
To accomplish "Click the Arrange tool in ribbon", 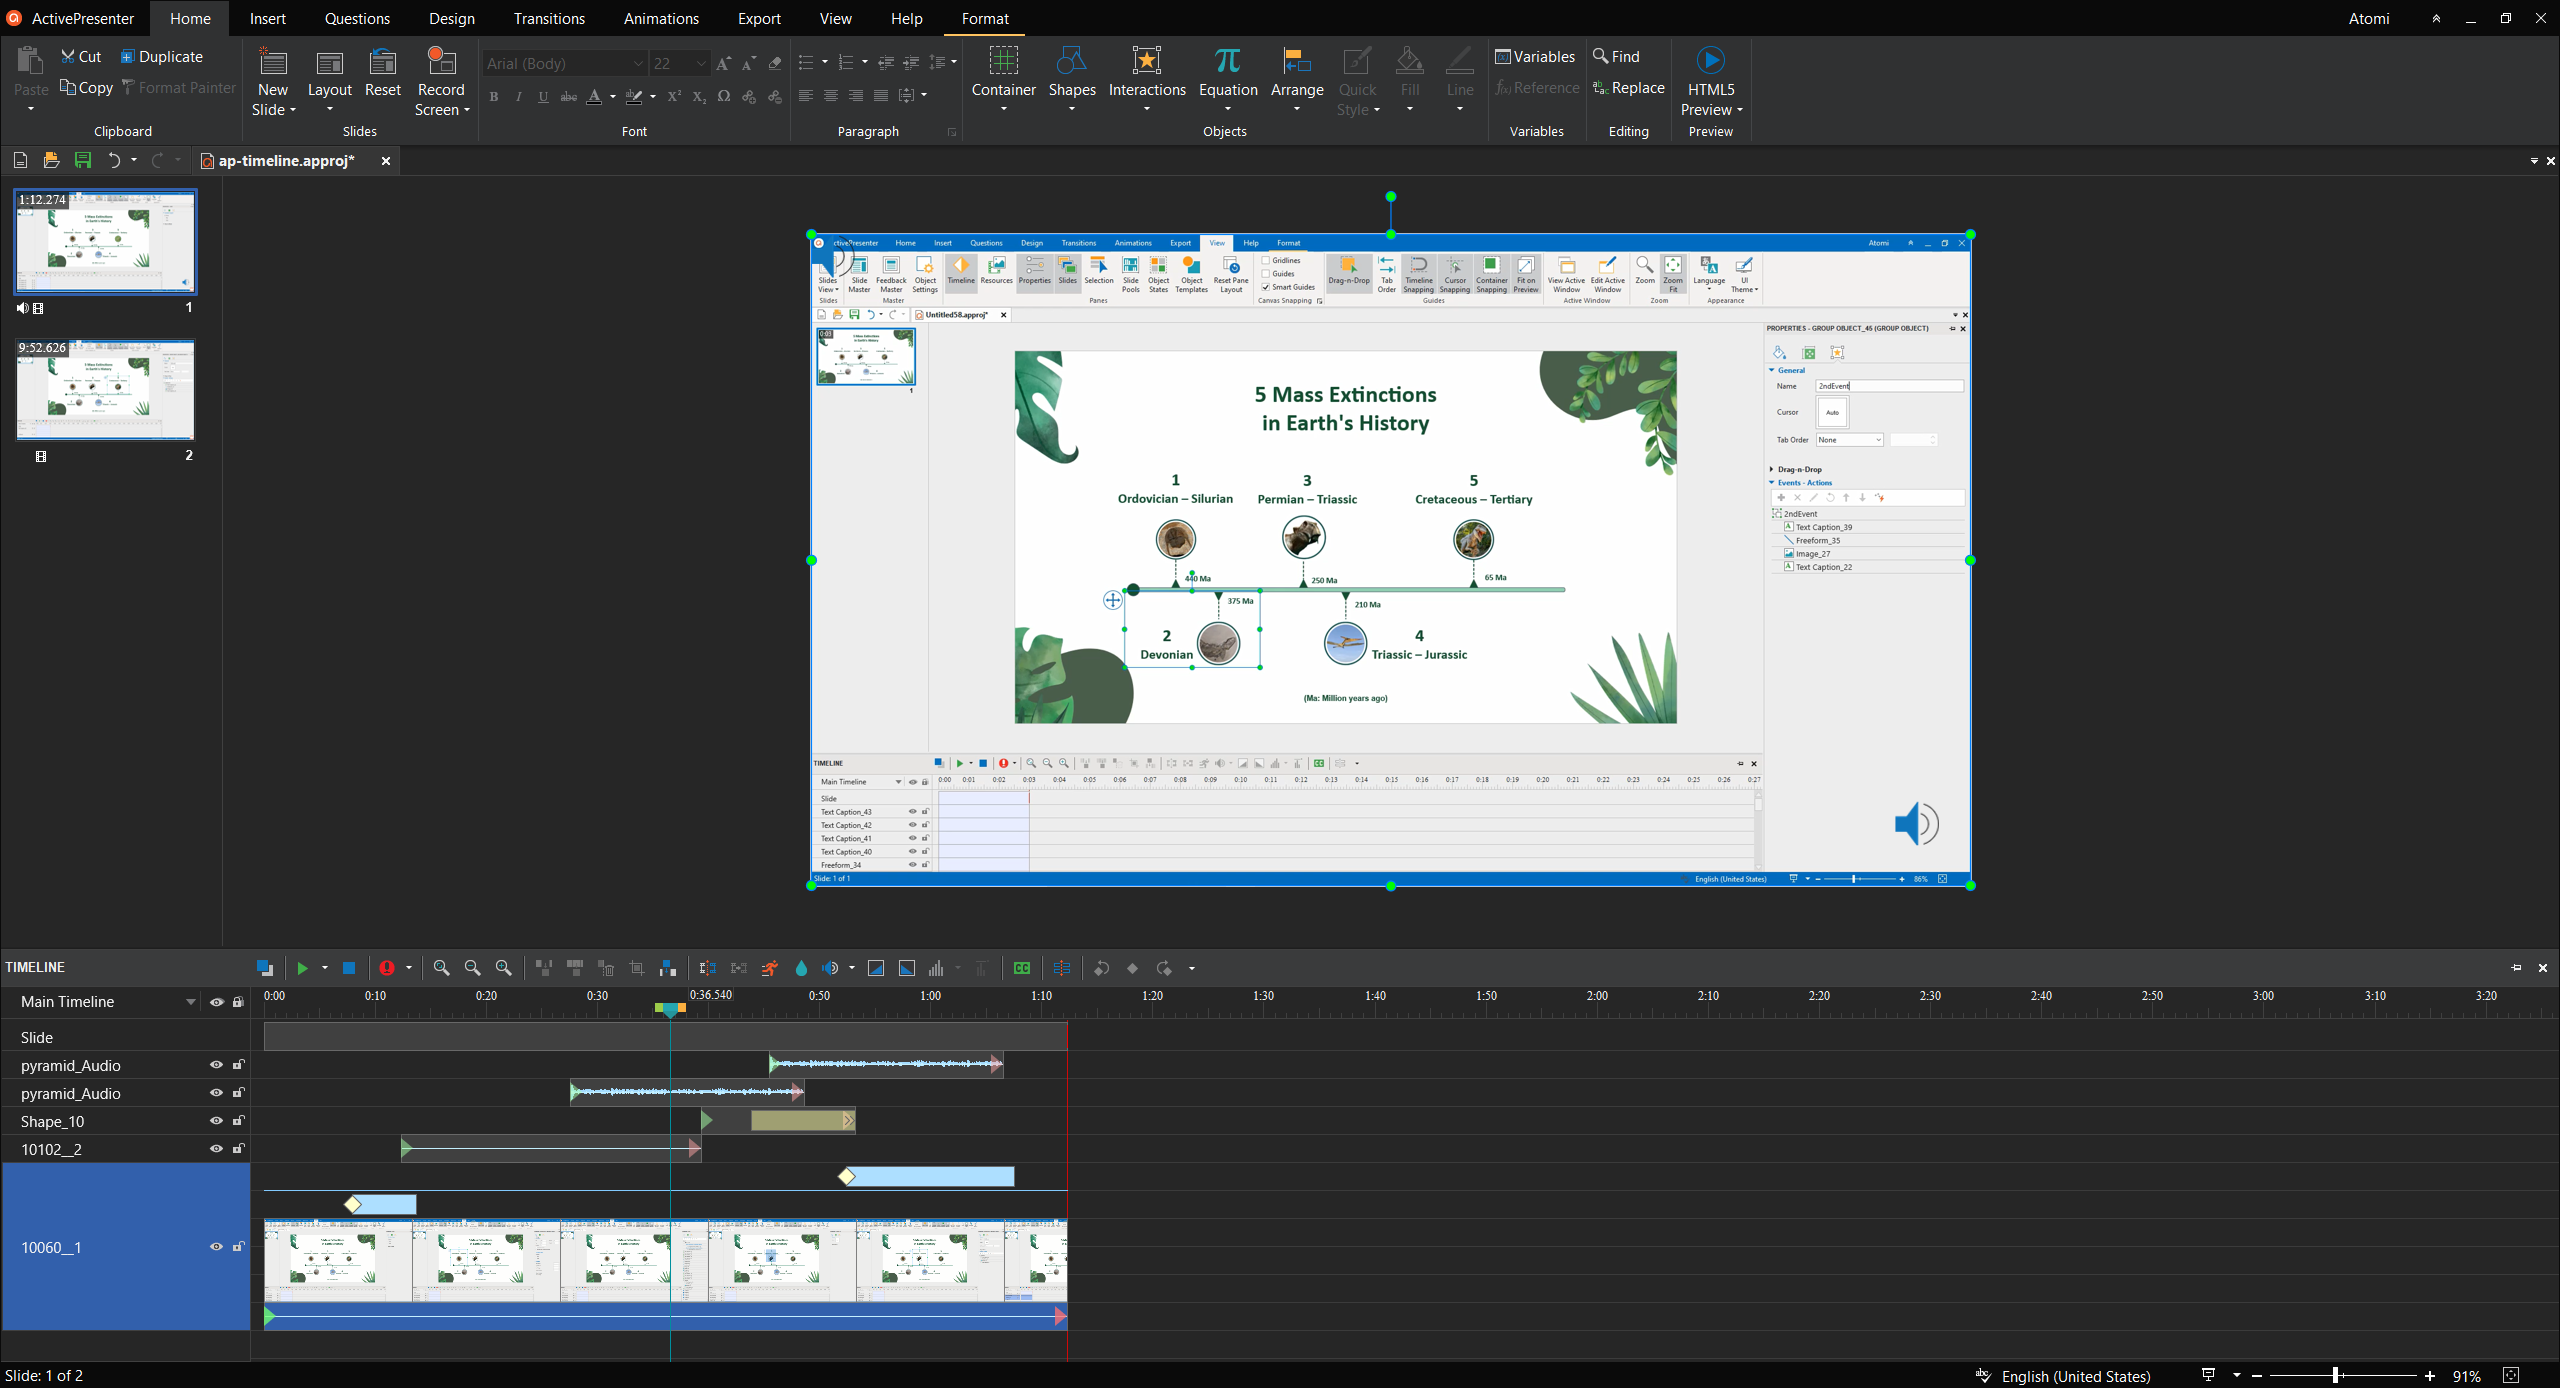I will coord(1296,80).
